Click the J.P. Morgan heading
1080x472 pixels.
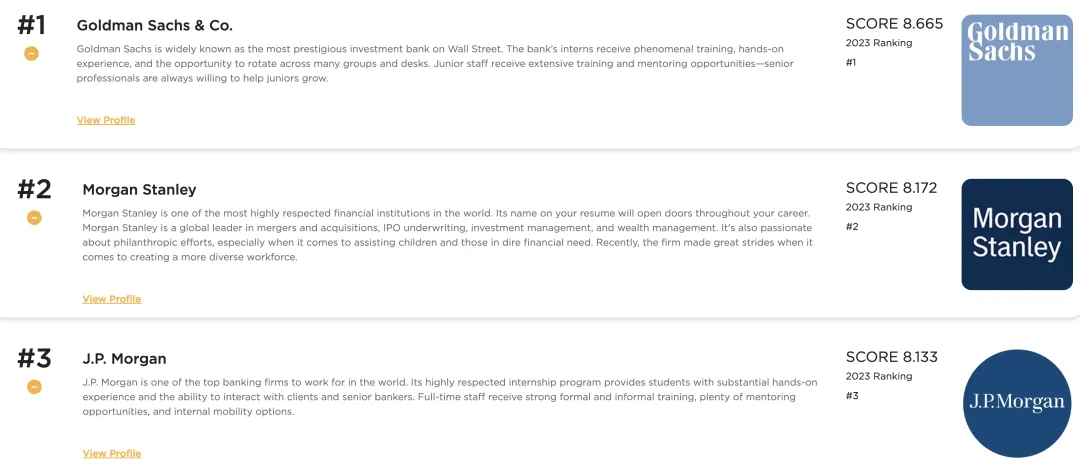pos(124,359)
